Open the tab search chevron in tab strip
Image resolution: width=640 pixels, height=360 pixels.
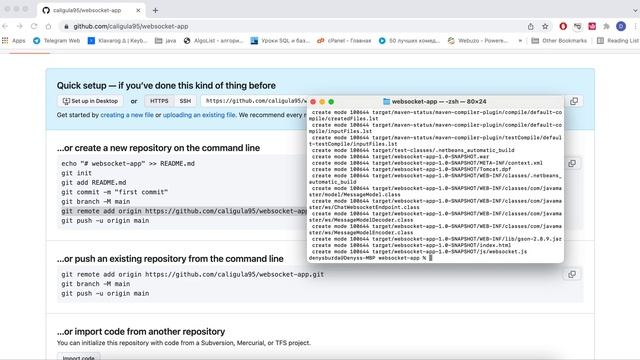tap(635, 10)
